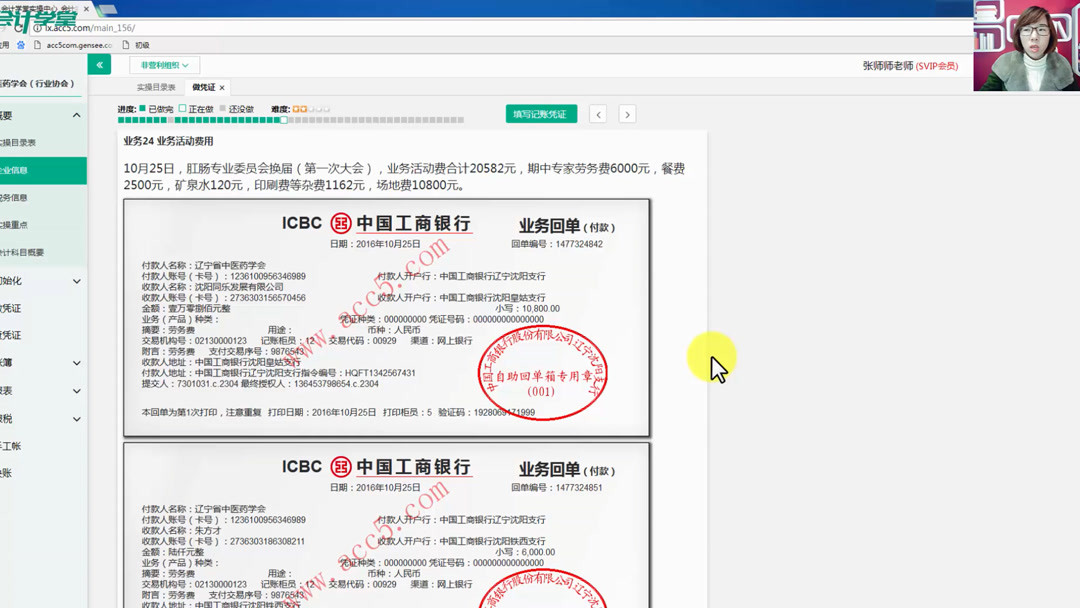Collapse the sidebar using the « icon
Screen dimensions: 1080x608
99,63
